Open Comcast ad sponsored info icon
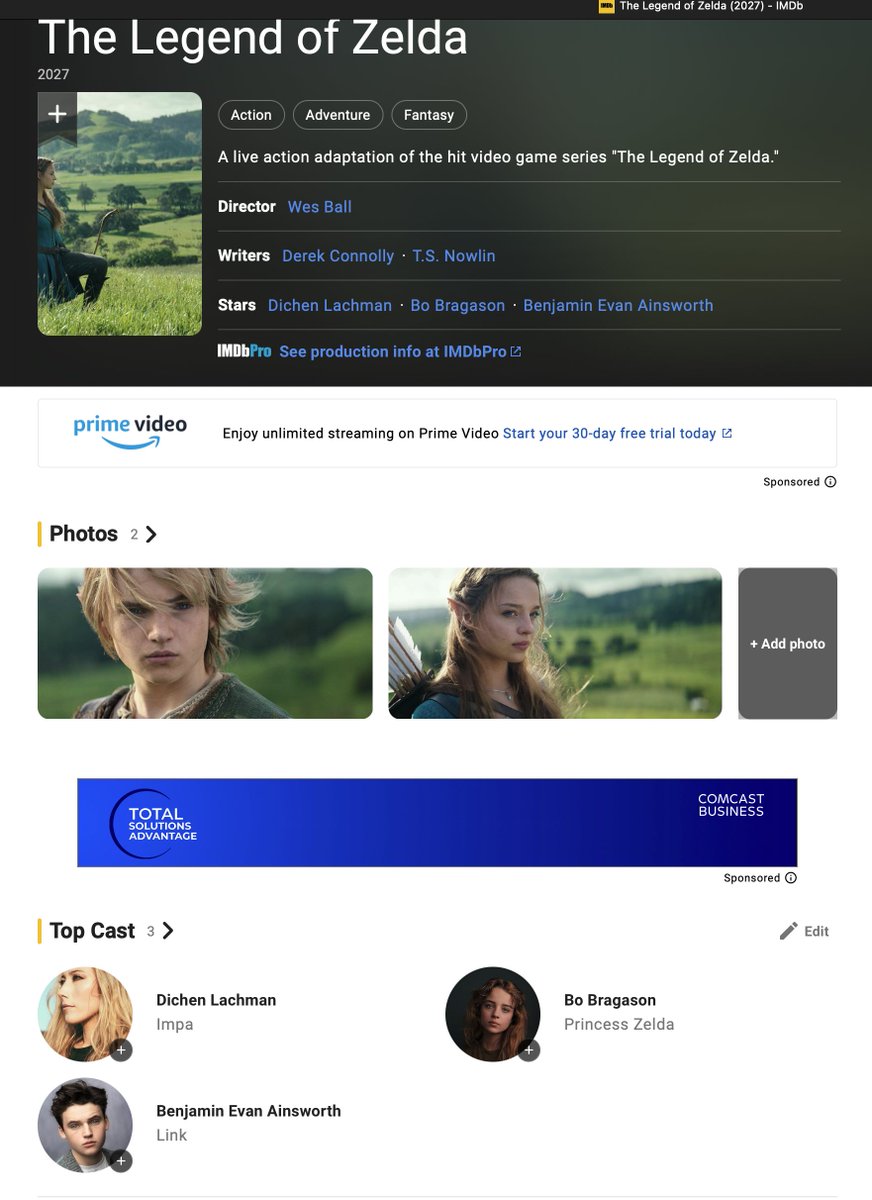 pos(791,878)
